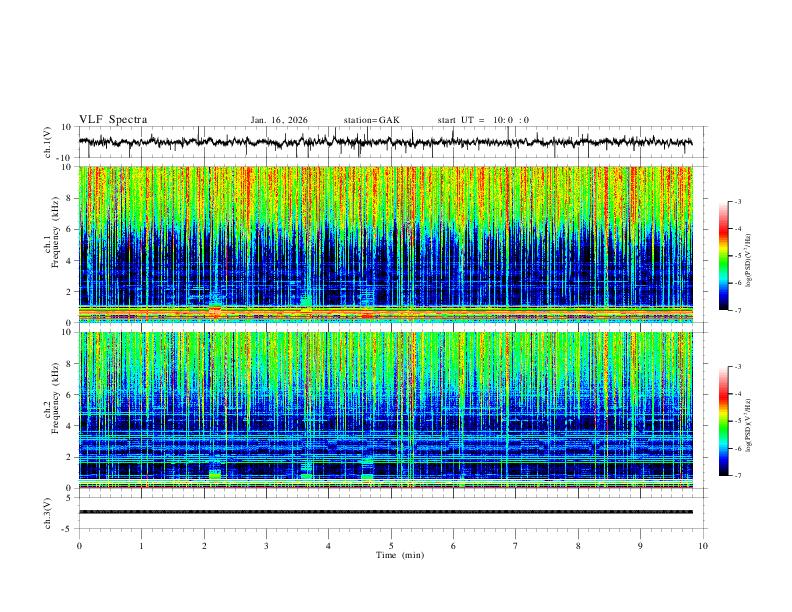Click the ch.1 frequency tick label '8'
The image size is (792, 612).
[x=69, y=198]
